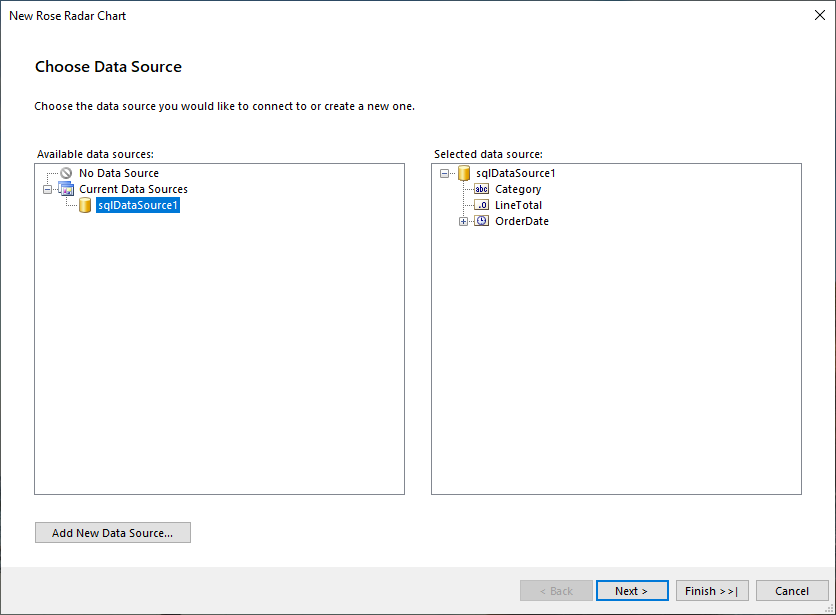
Task: Close the New Rose Radar Chart dialog
Action: coord(819,15)
